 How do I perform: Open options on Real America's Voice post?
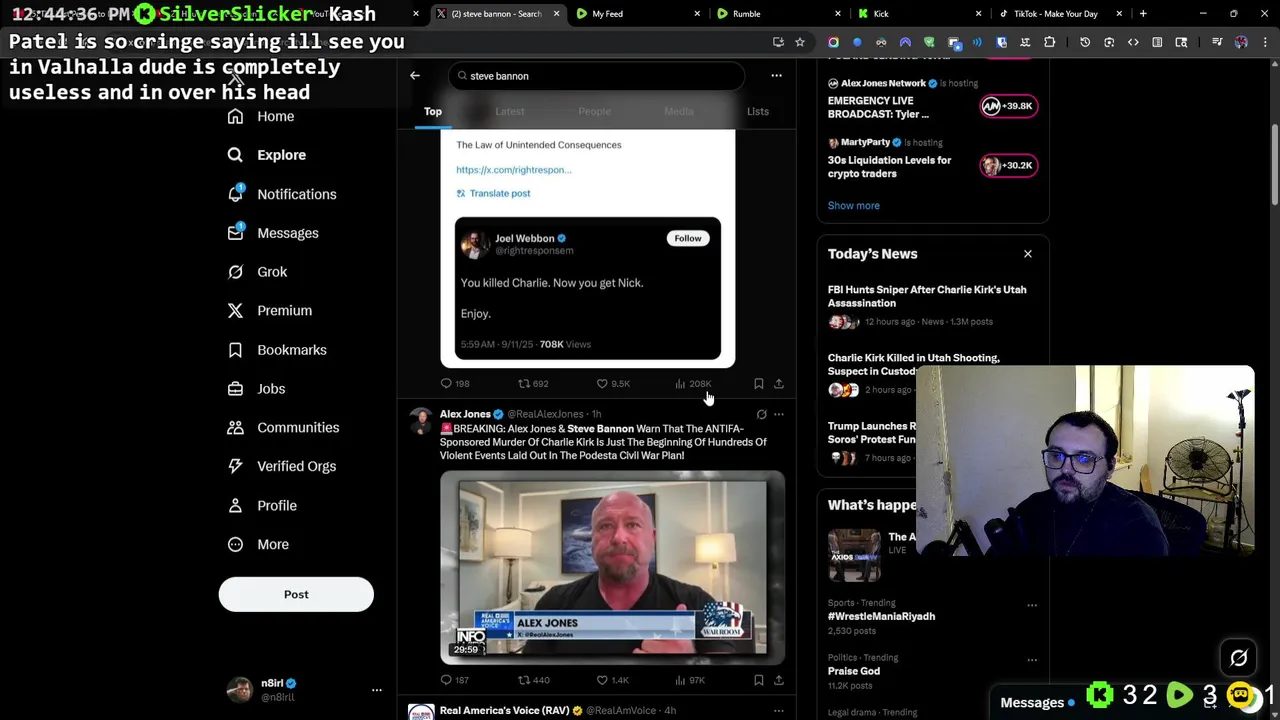(778, 711)
